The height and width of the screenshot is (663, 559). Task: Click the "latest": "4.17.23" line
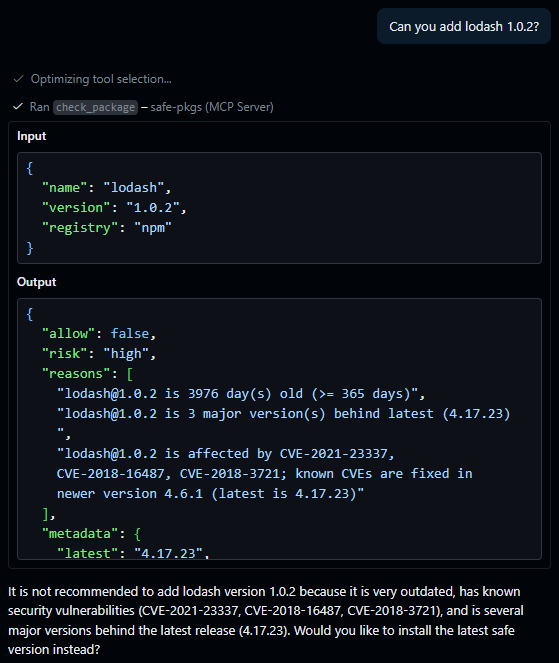click(133, 553)
